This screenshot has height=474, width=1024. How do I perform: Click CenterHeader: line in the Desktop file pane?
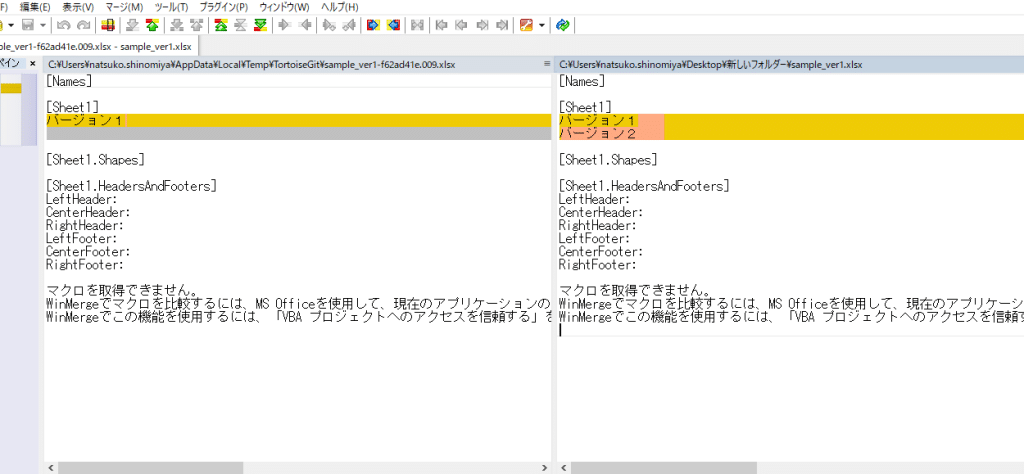(x=601, y=212)
